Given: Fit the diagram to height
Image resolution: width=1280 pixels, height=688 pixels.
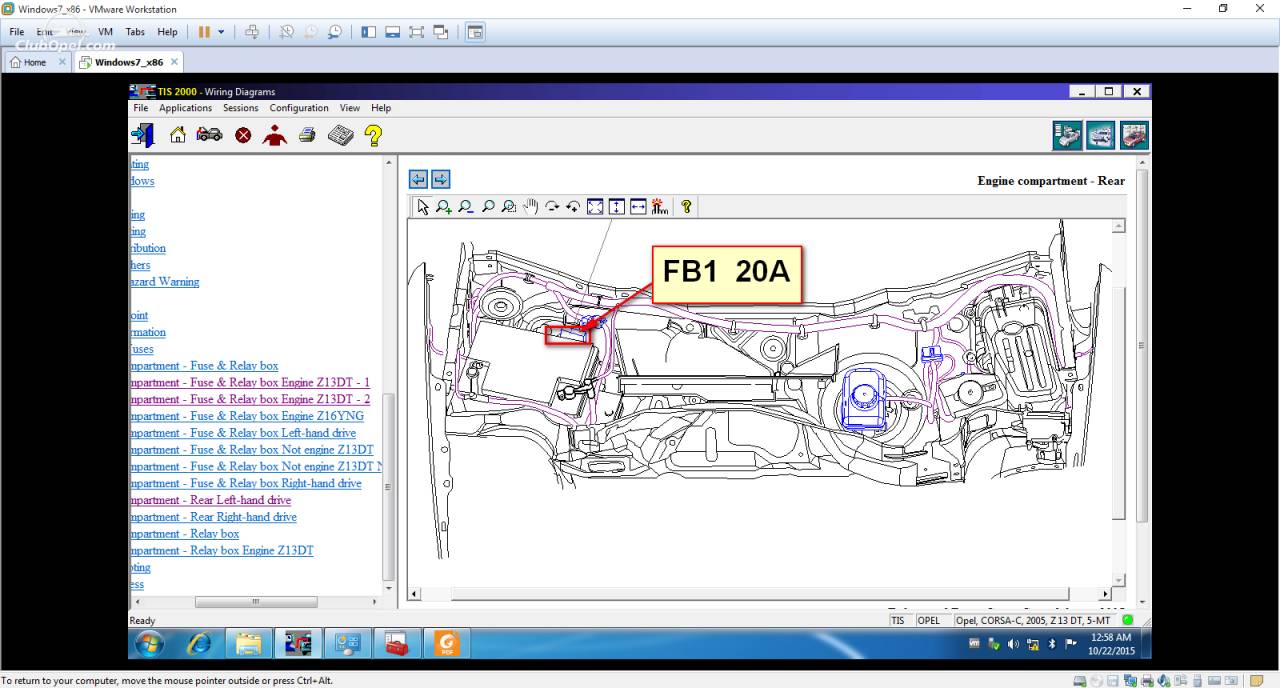Looking at the screenshot, I should [617, 207].
